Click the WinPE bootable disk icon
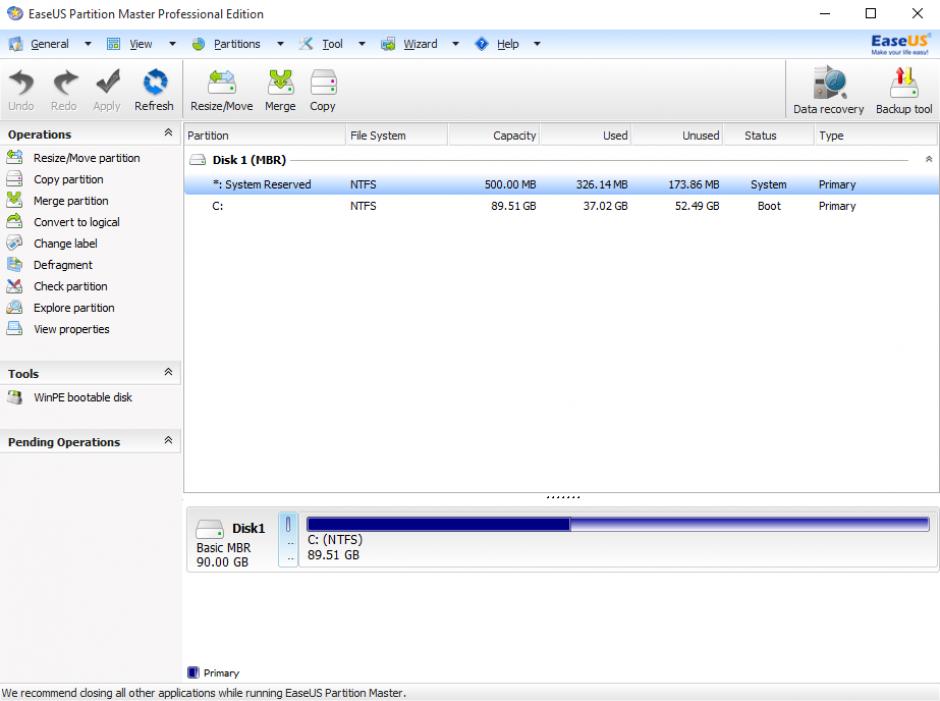The width and height of the screenshot is (940, 701). point(14,397)
